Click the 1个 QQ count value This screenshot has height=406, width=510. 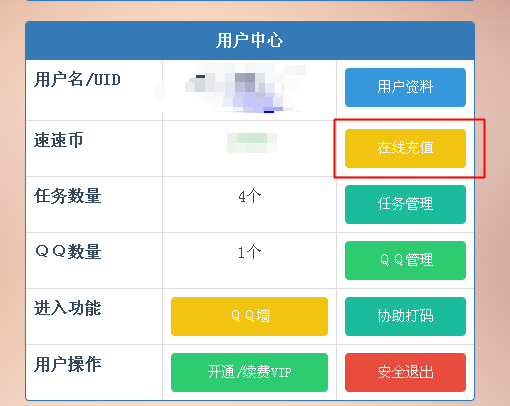(x=249, y=252)
